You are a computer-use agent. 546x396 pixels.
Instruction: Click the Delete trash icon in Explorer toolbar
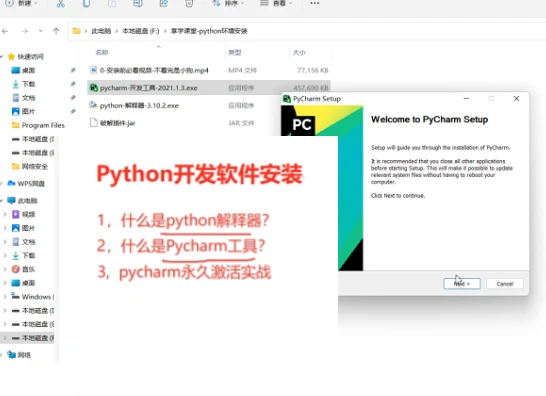click(189, 3)
